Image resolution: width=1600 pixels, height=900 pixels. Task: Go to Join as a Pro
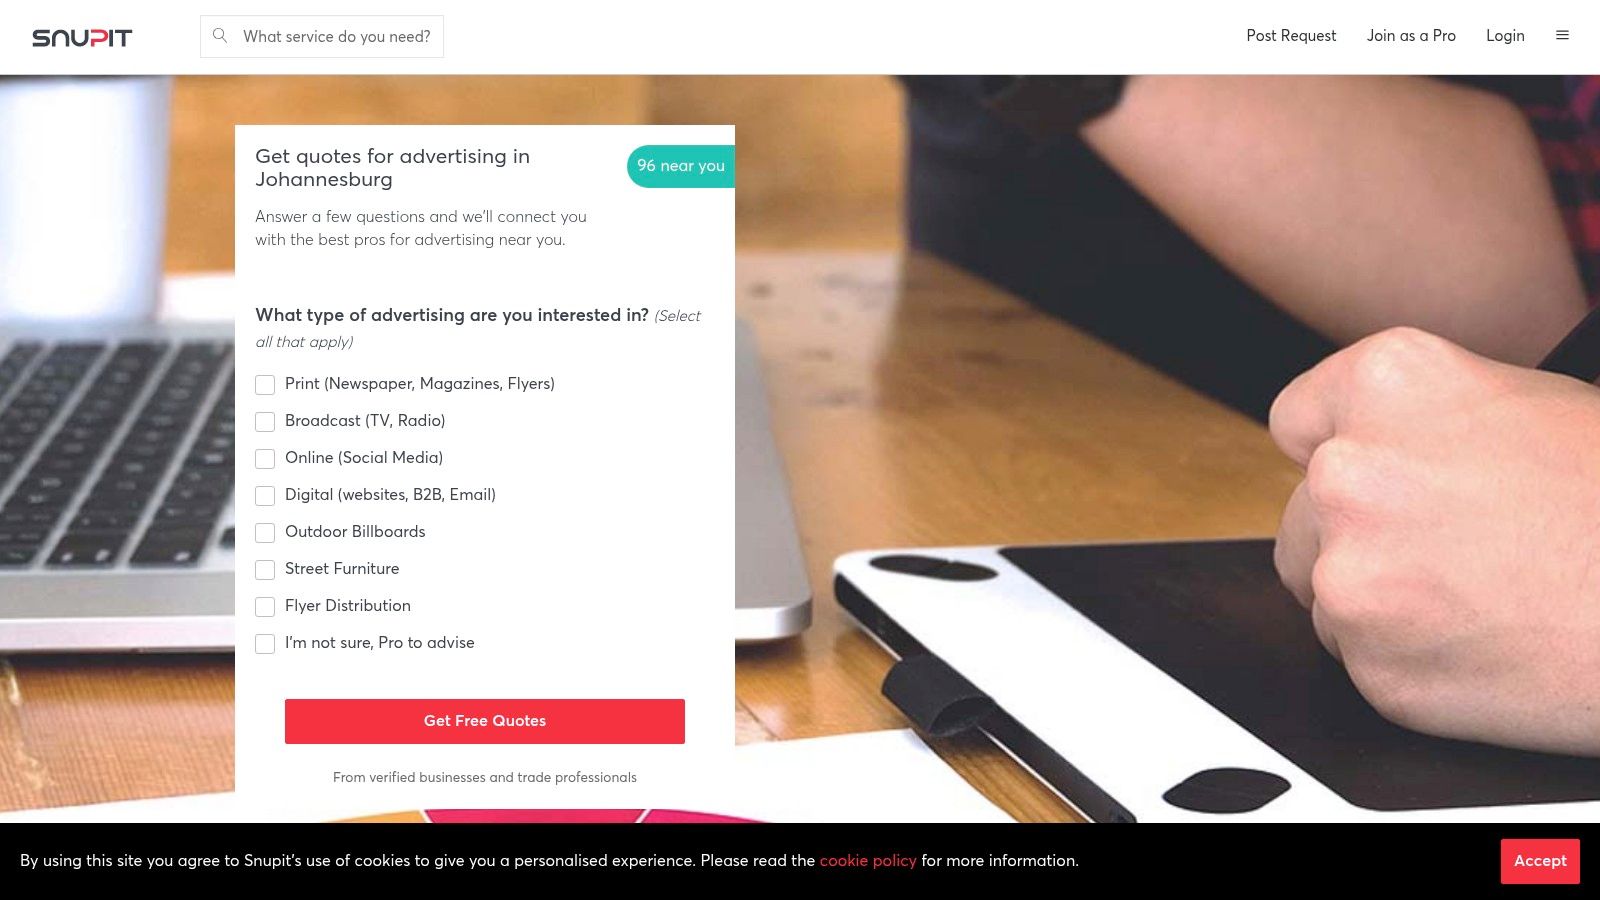tap(1411, 35)
